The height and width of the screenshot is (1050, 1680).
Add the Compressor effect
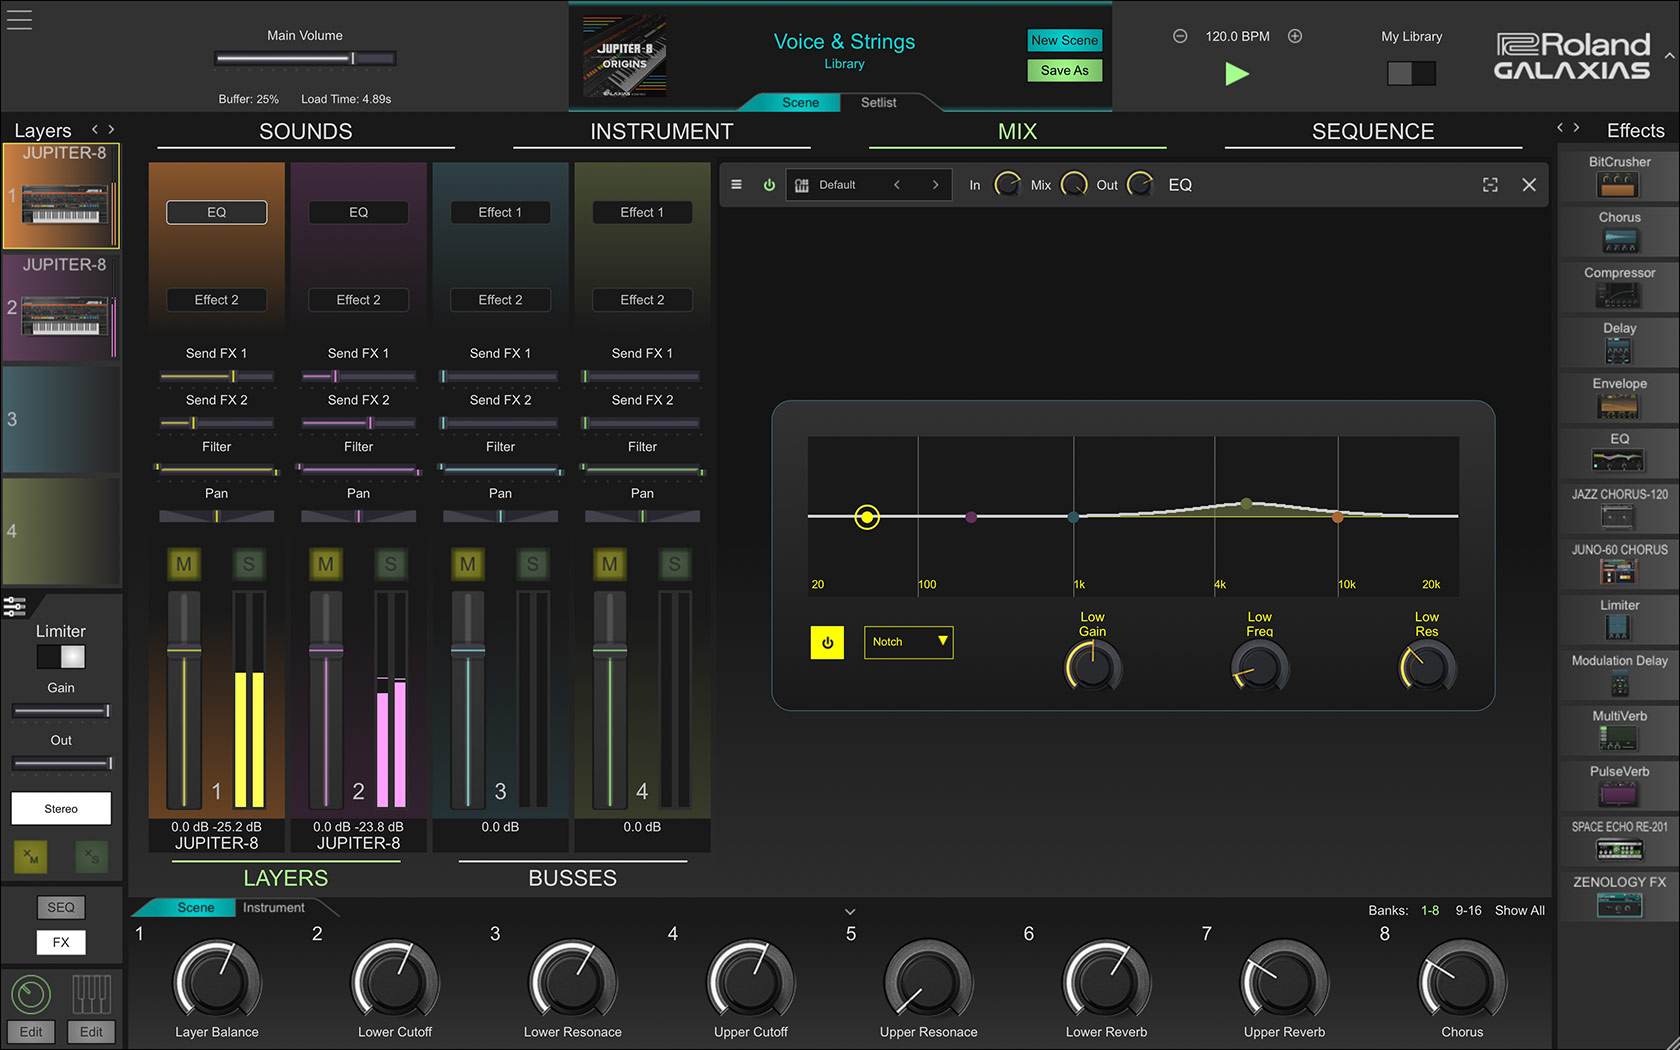tap(1618, 287)
